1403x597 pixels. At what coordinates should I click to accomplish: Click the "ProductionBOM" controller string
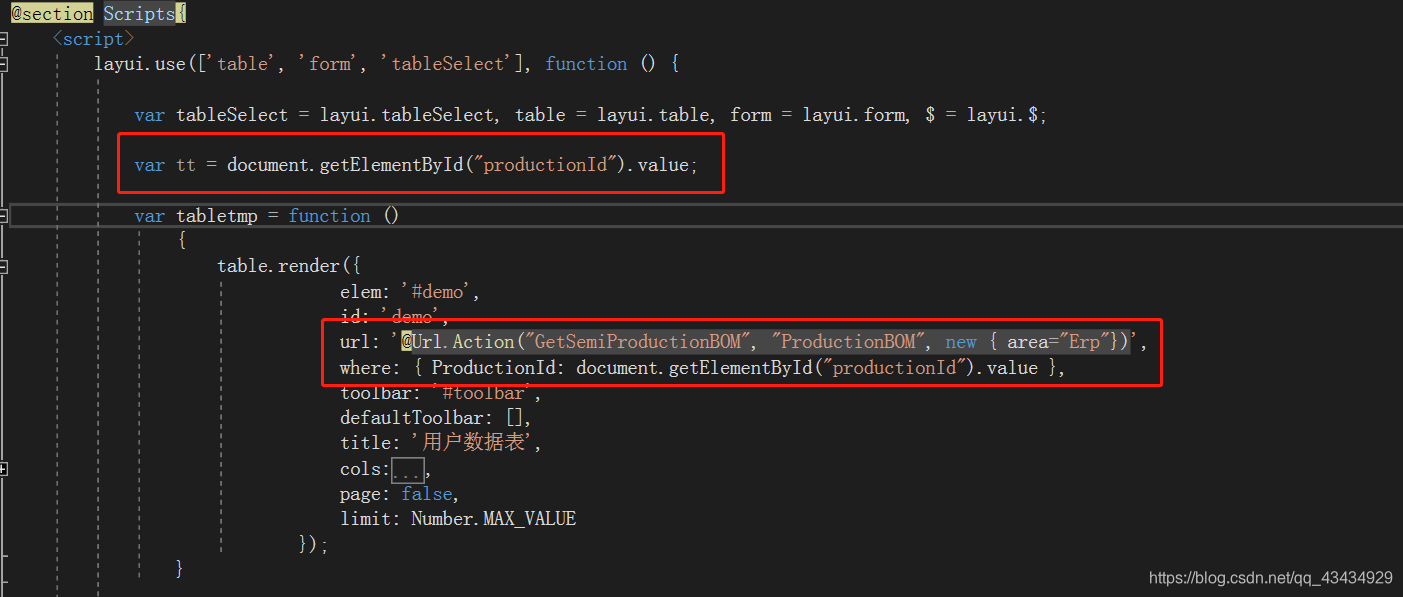coord(848,342)
